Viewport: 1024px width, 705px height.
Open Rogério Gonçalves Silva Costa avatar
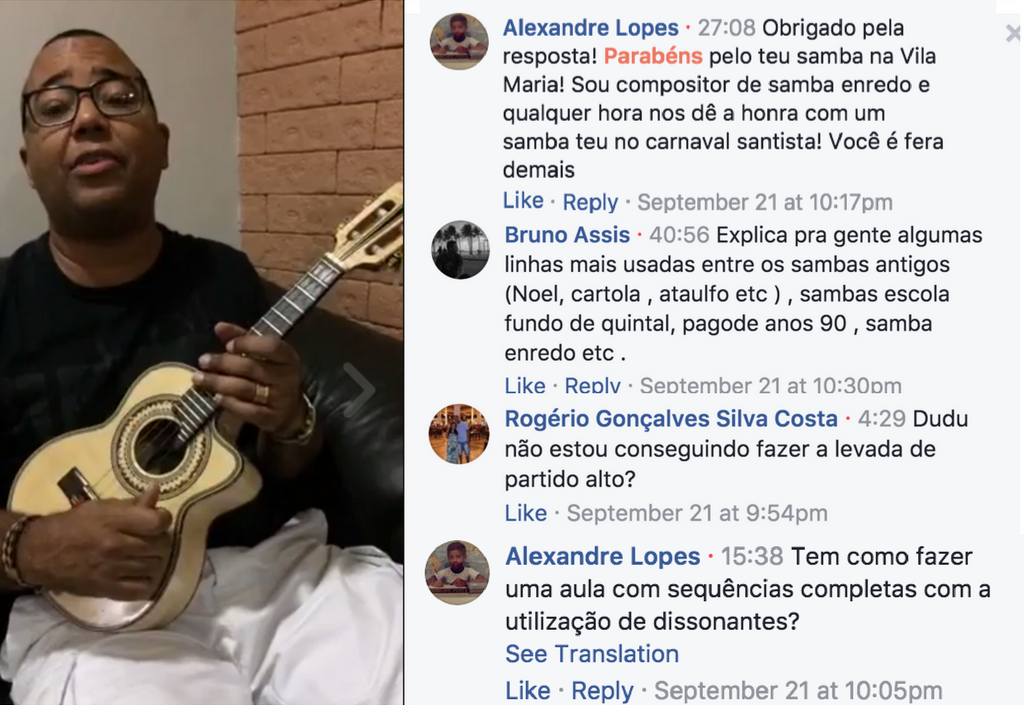click(x=458, y=433)
